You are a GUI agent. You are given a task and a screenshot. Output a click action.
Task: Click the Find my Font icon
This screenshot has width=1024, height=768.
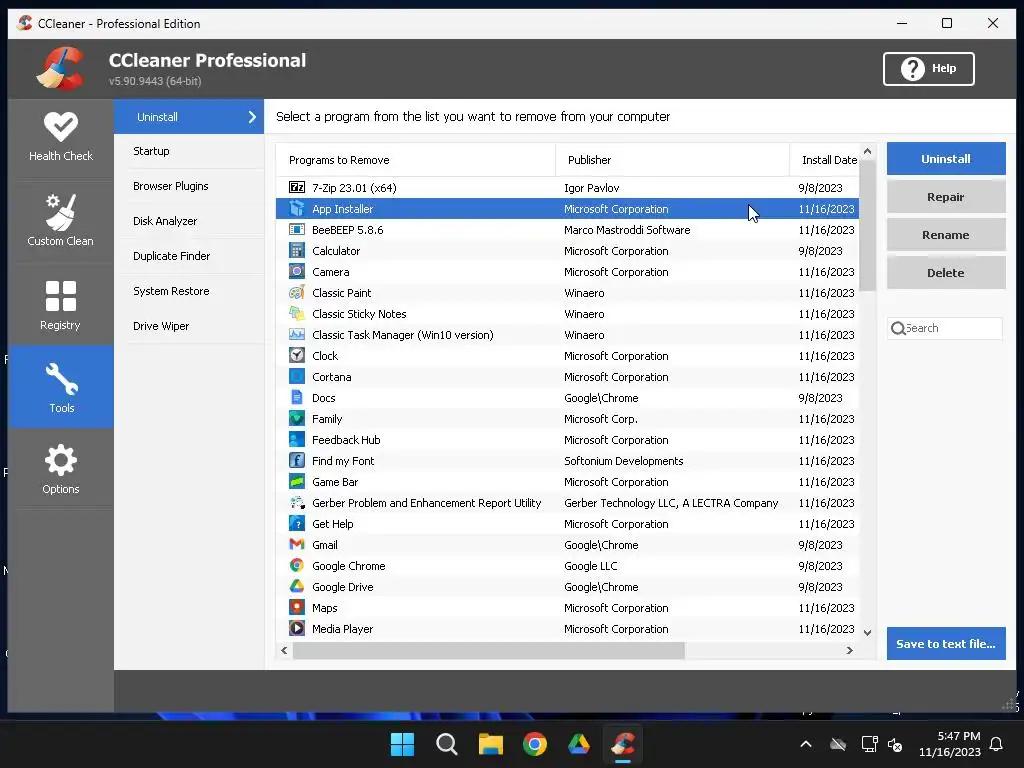(296, 460)
